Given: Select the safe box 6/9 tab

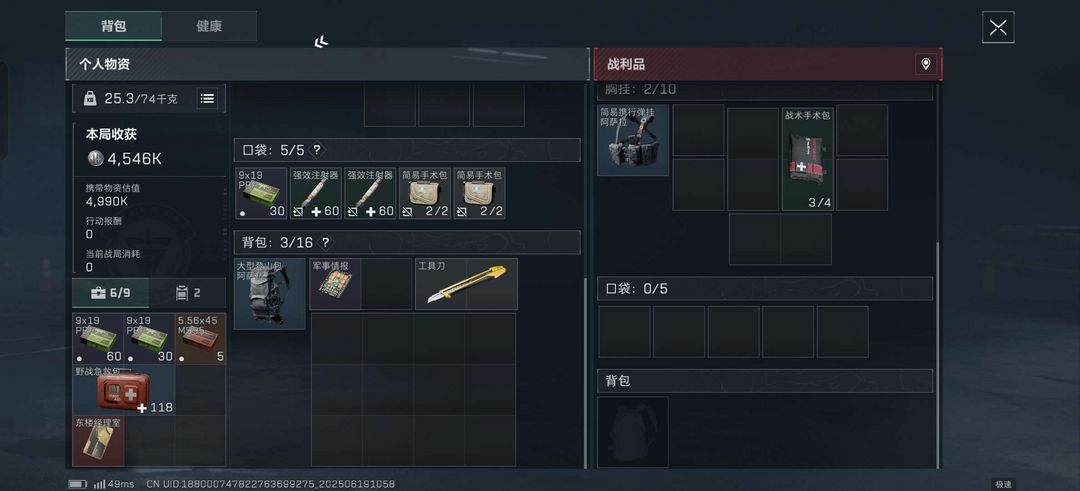Looking at the screenshot, I should [x=110, y=293].
